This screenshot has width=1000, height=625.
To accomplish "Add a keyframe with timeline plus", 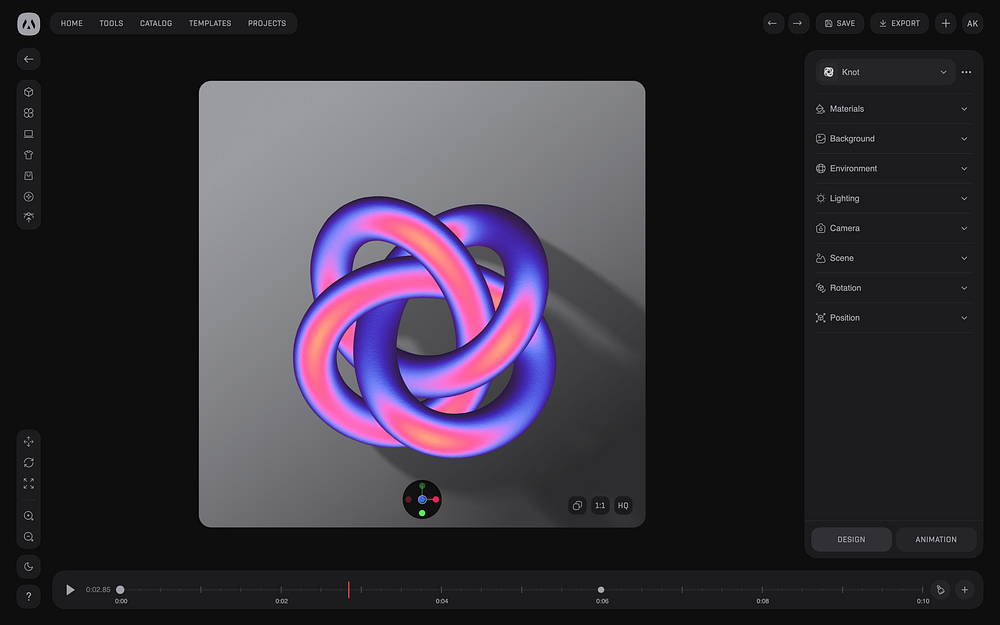I will (965, 590).
